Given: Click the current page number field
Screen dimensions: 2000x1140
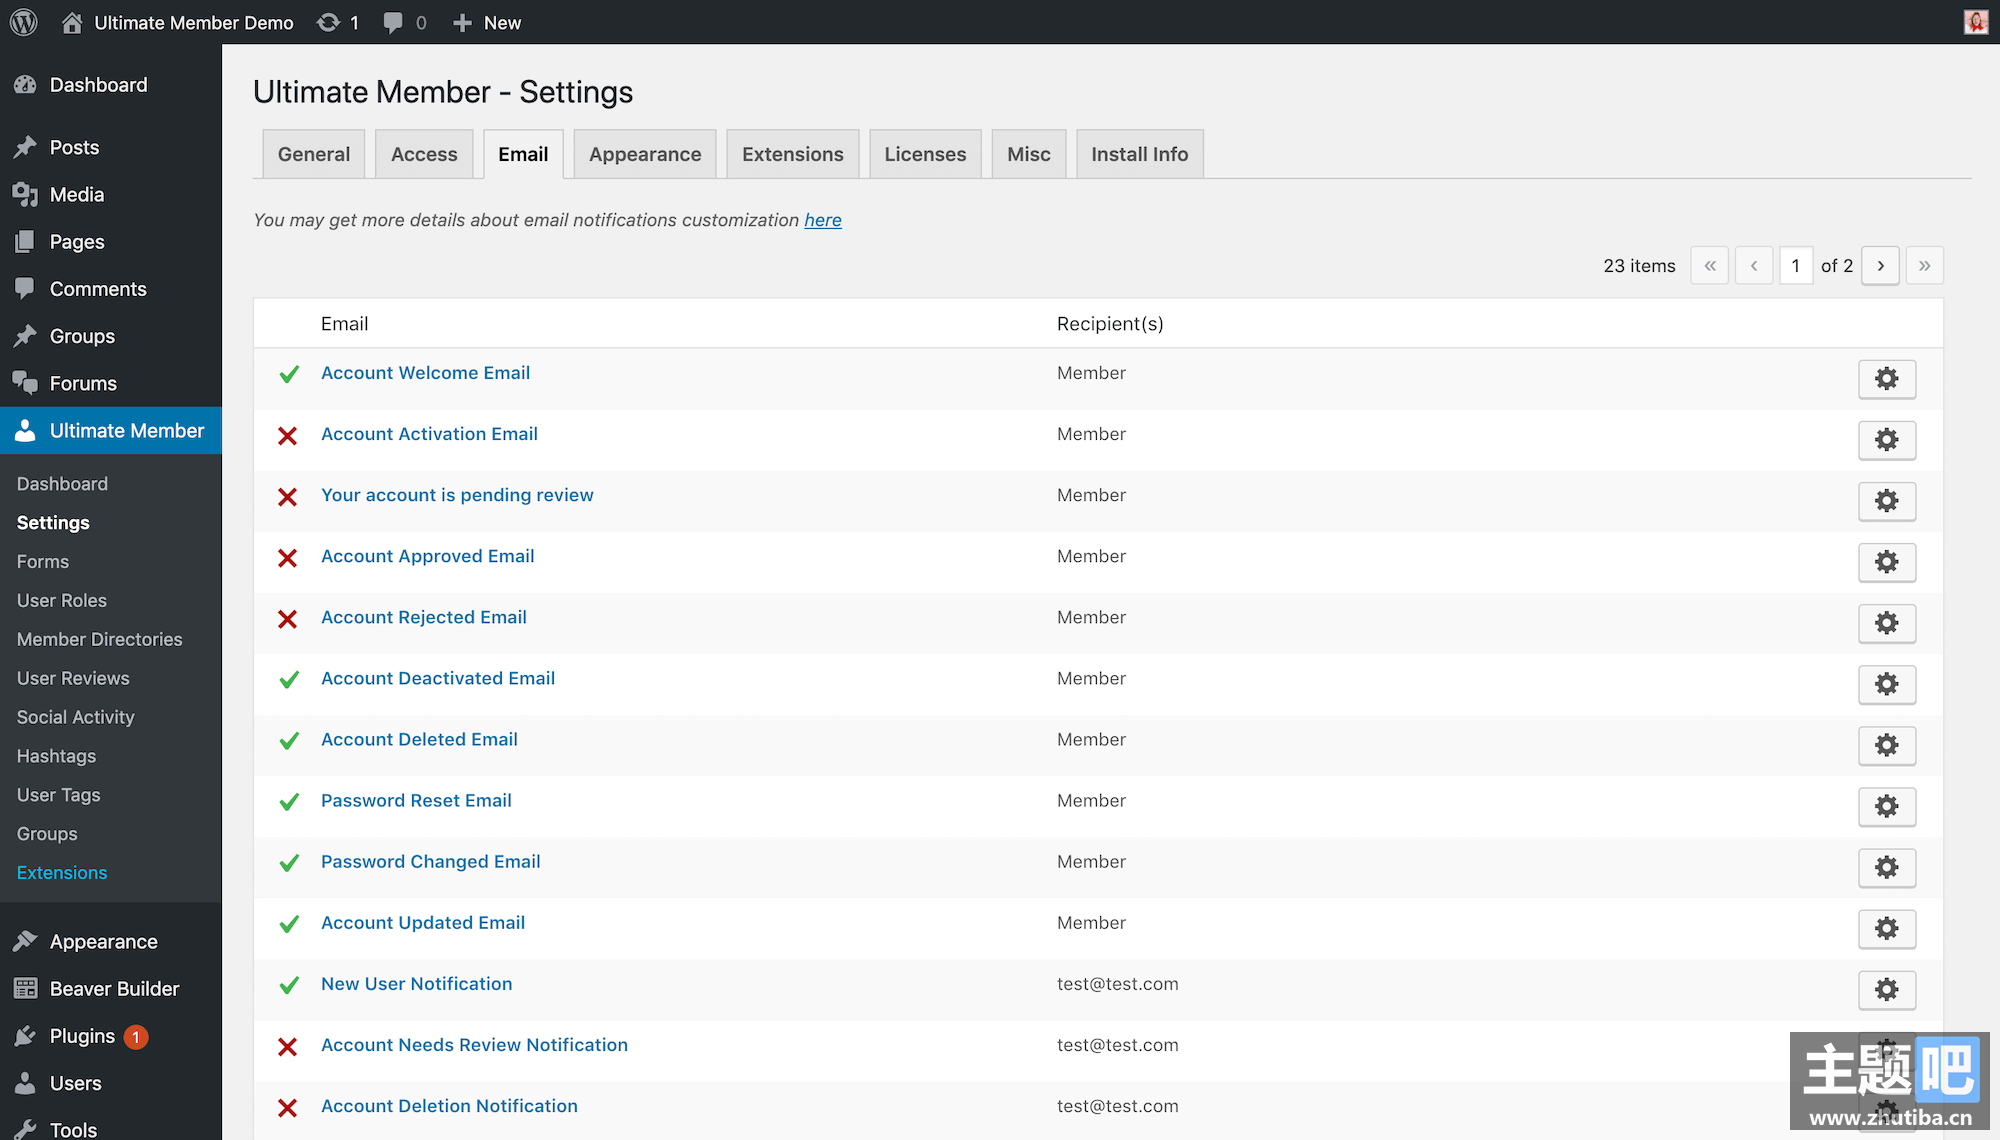Looking at the screenshot, I should coord(1796,266).
